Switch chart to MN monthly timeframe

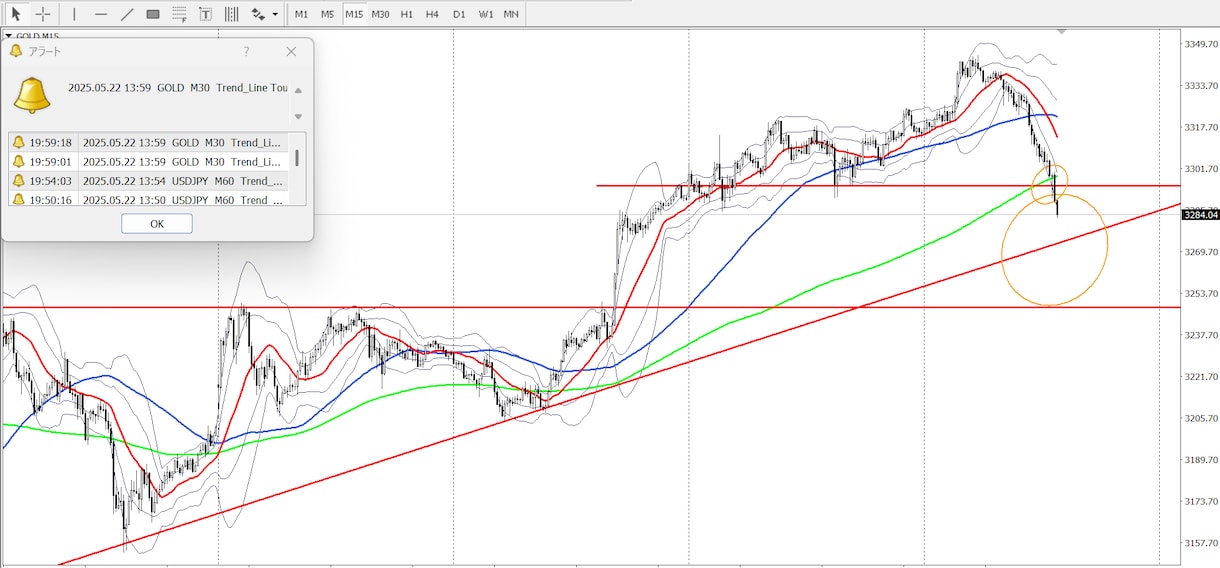coord(511,14)
